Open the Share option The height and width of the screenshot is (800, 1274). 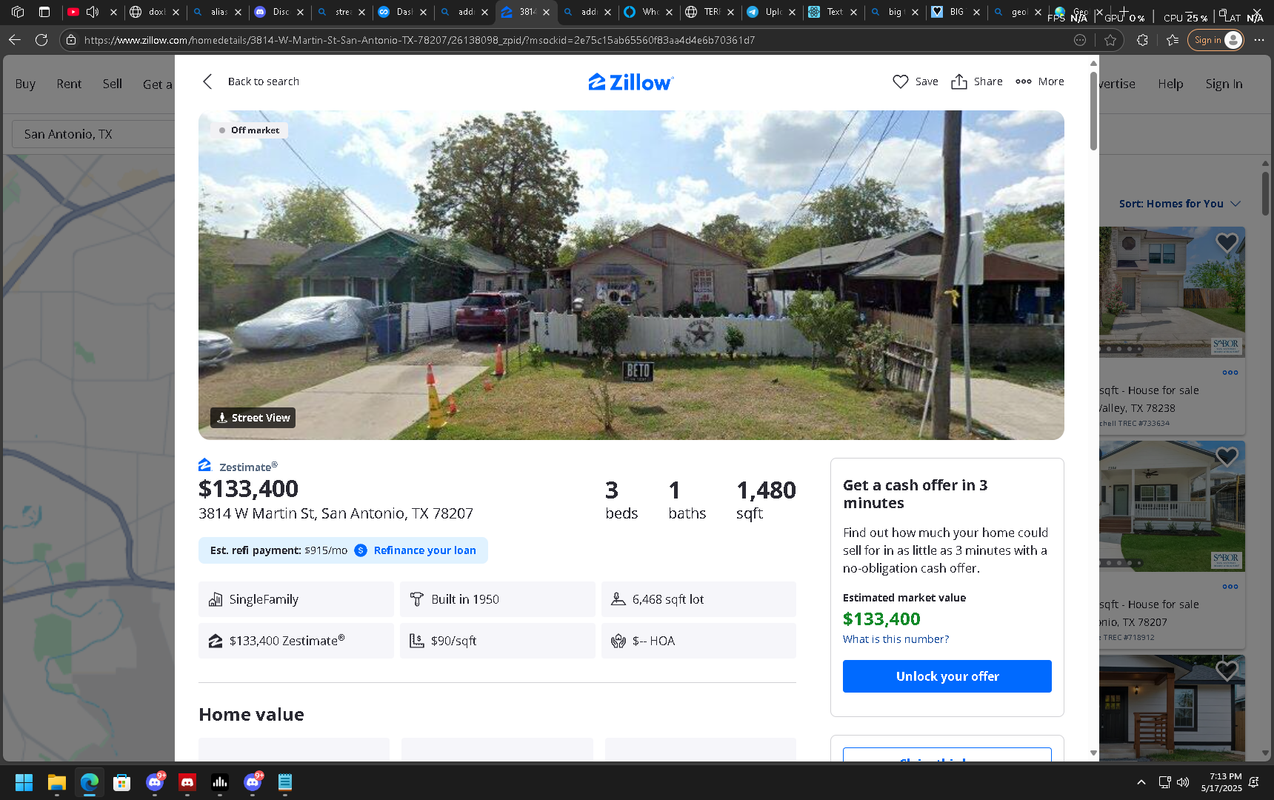(976, 82)
